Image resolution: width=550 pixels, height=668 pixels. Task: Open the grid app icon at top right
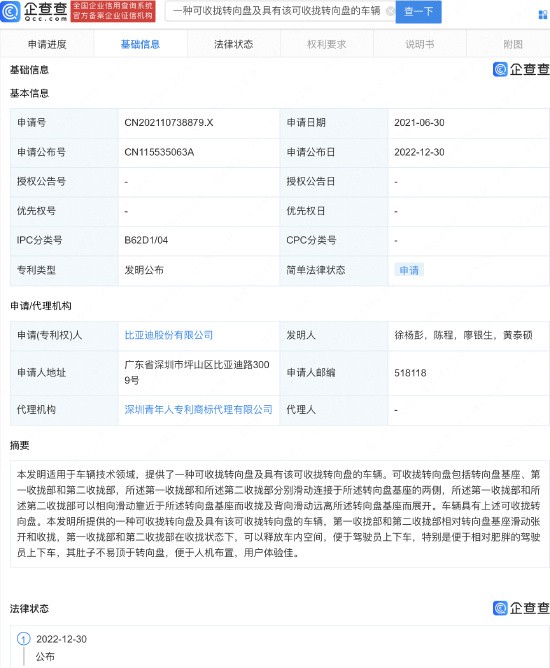(543, 15)
